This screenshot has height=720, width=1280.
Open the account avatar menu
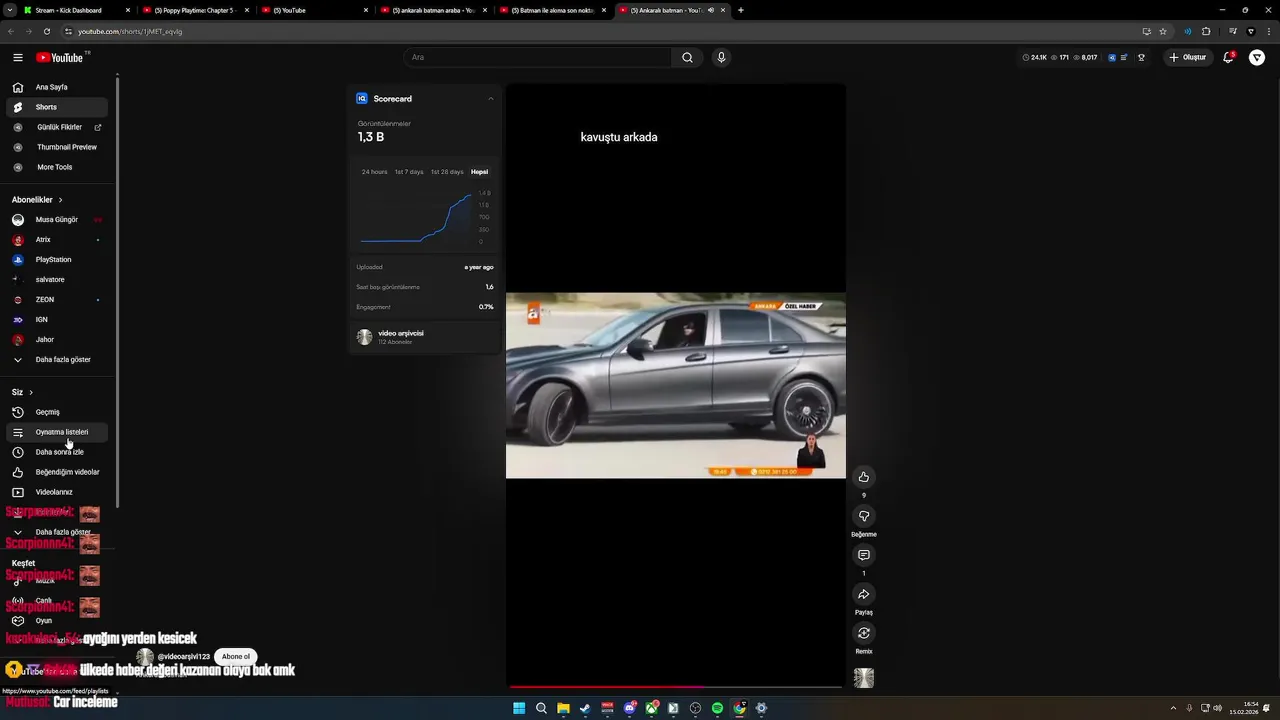(x=1257, y=57)
